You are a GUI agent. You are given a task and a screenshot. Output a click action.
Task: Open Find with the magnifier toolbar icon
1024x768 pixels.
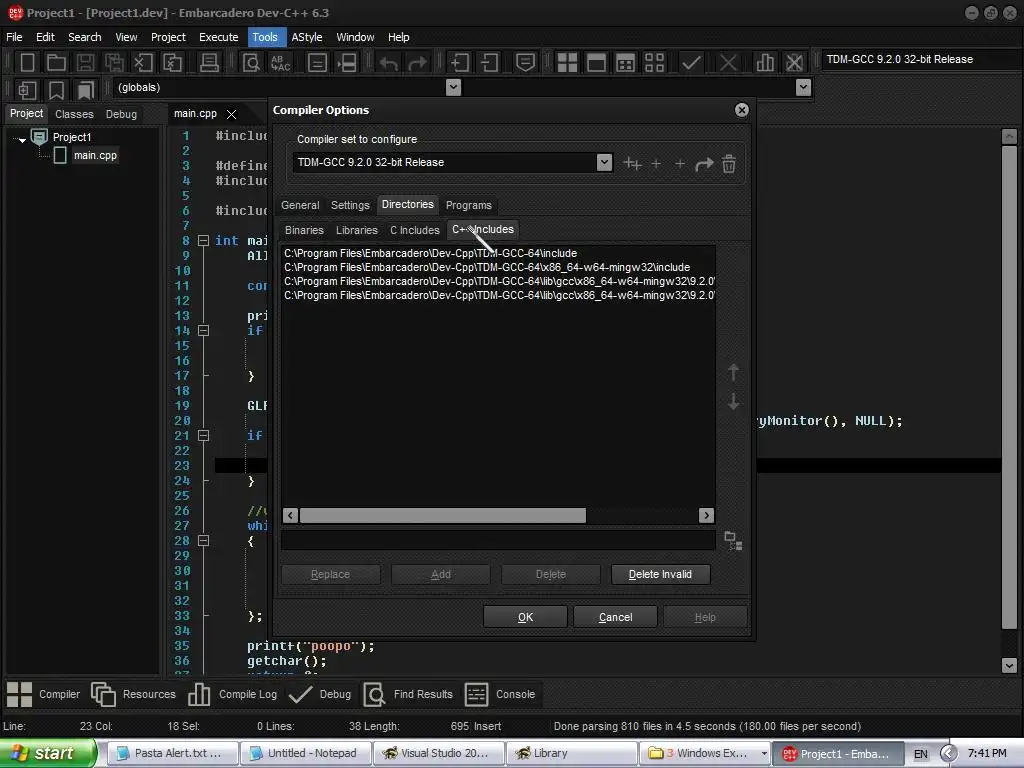[251, 63]
